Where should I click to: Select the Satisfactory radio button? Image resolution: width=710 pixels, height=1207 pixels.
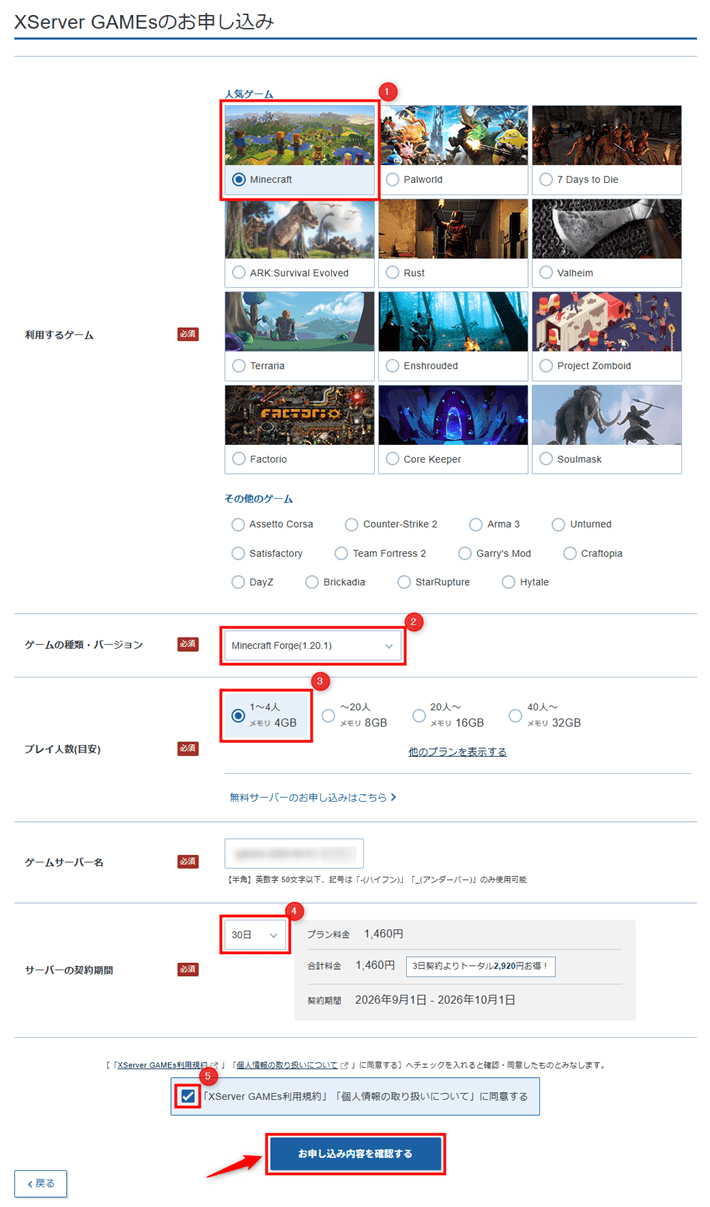[x=238, y=553]
